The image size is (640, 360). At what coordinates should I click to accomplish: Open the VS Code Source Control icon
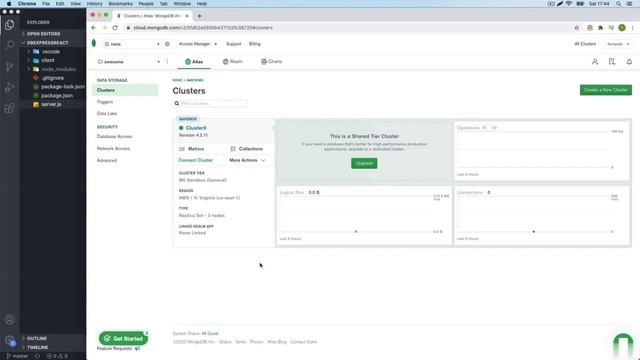click(9, 66)
